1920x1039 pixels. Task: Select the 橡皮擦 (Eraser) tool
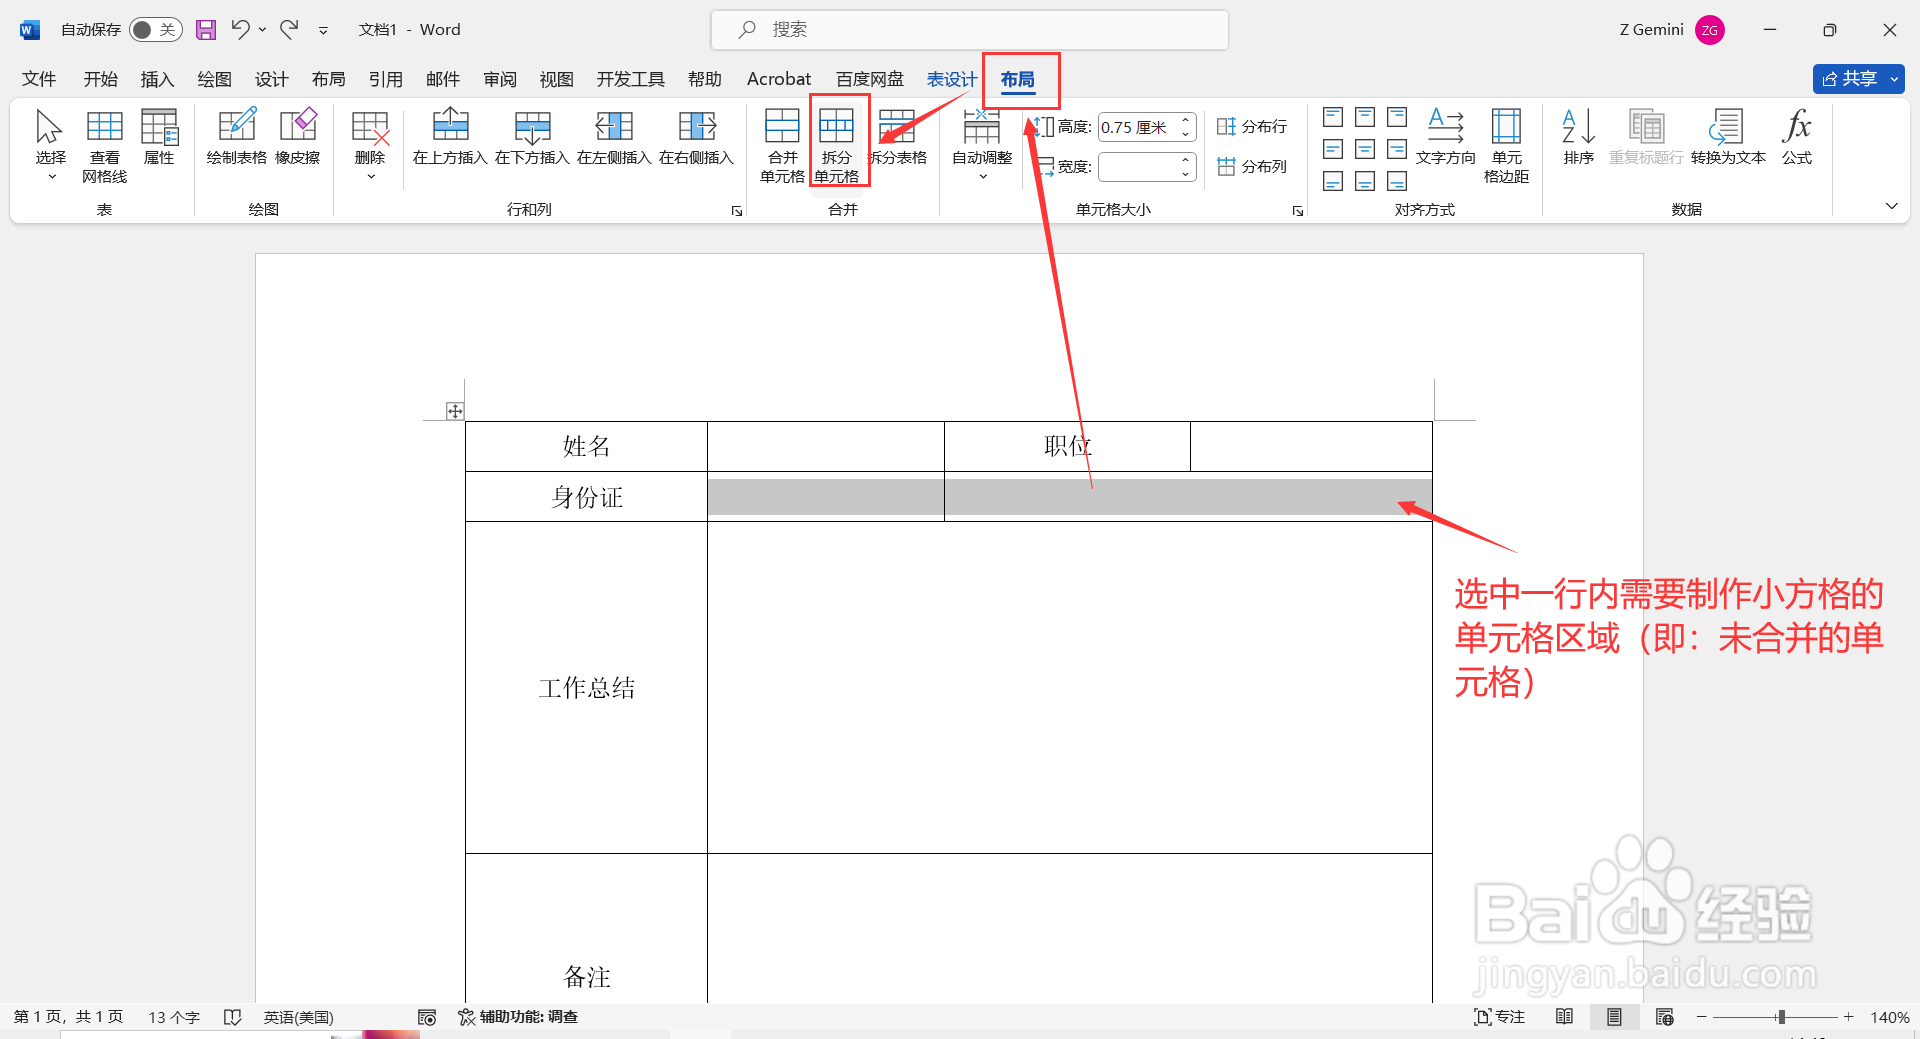point(297,140)
